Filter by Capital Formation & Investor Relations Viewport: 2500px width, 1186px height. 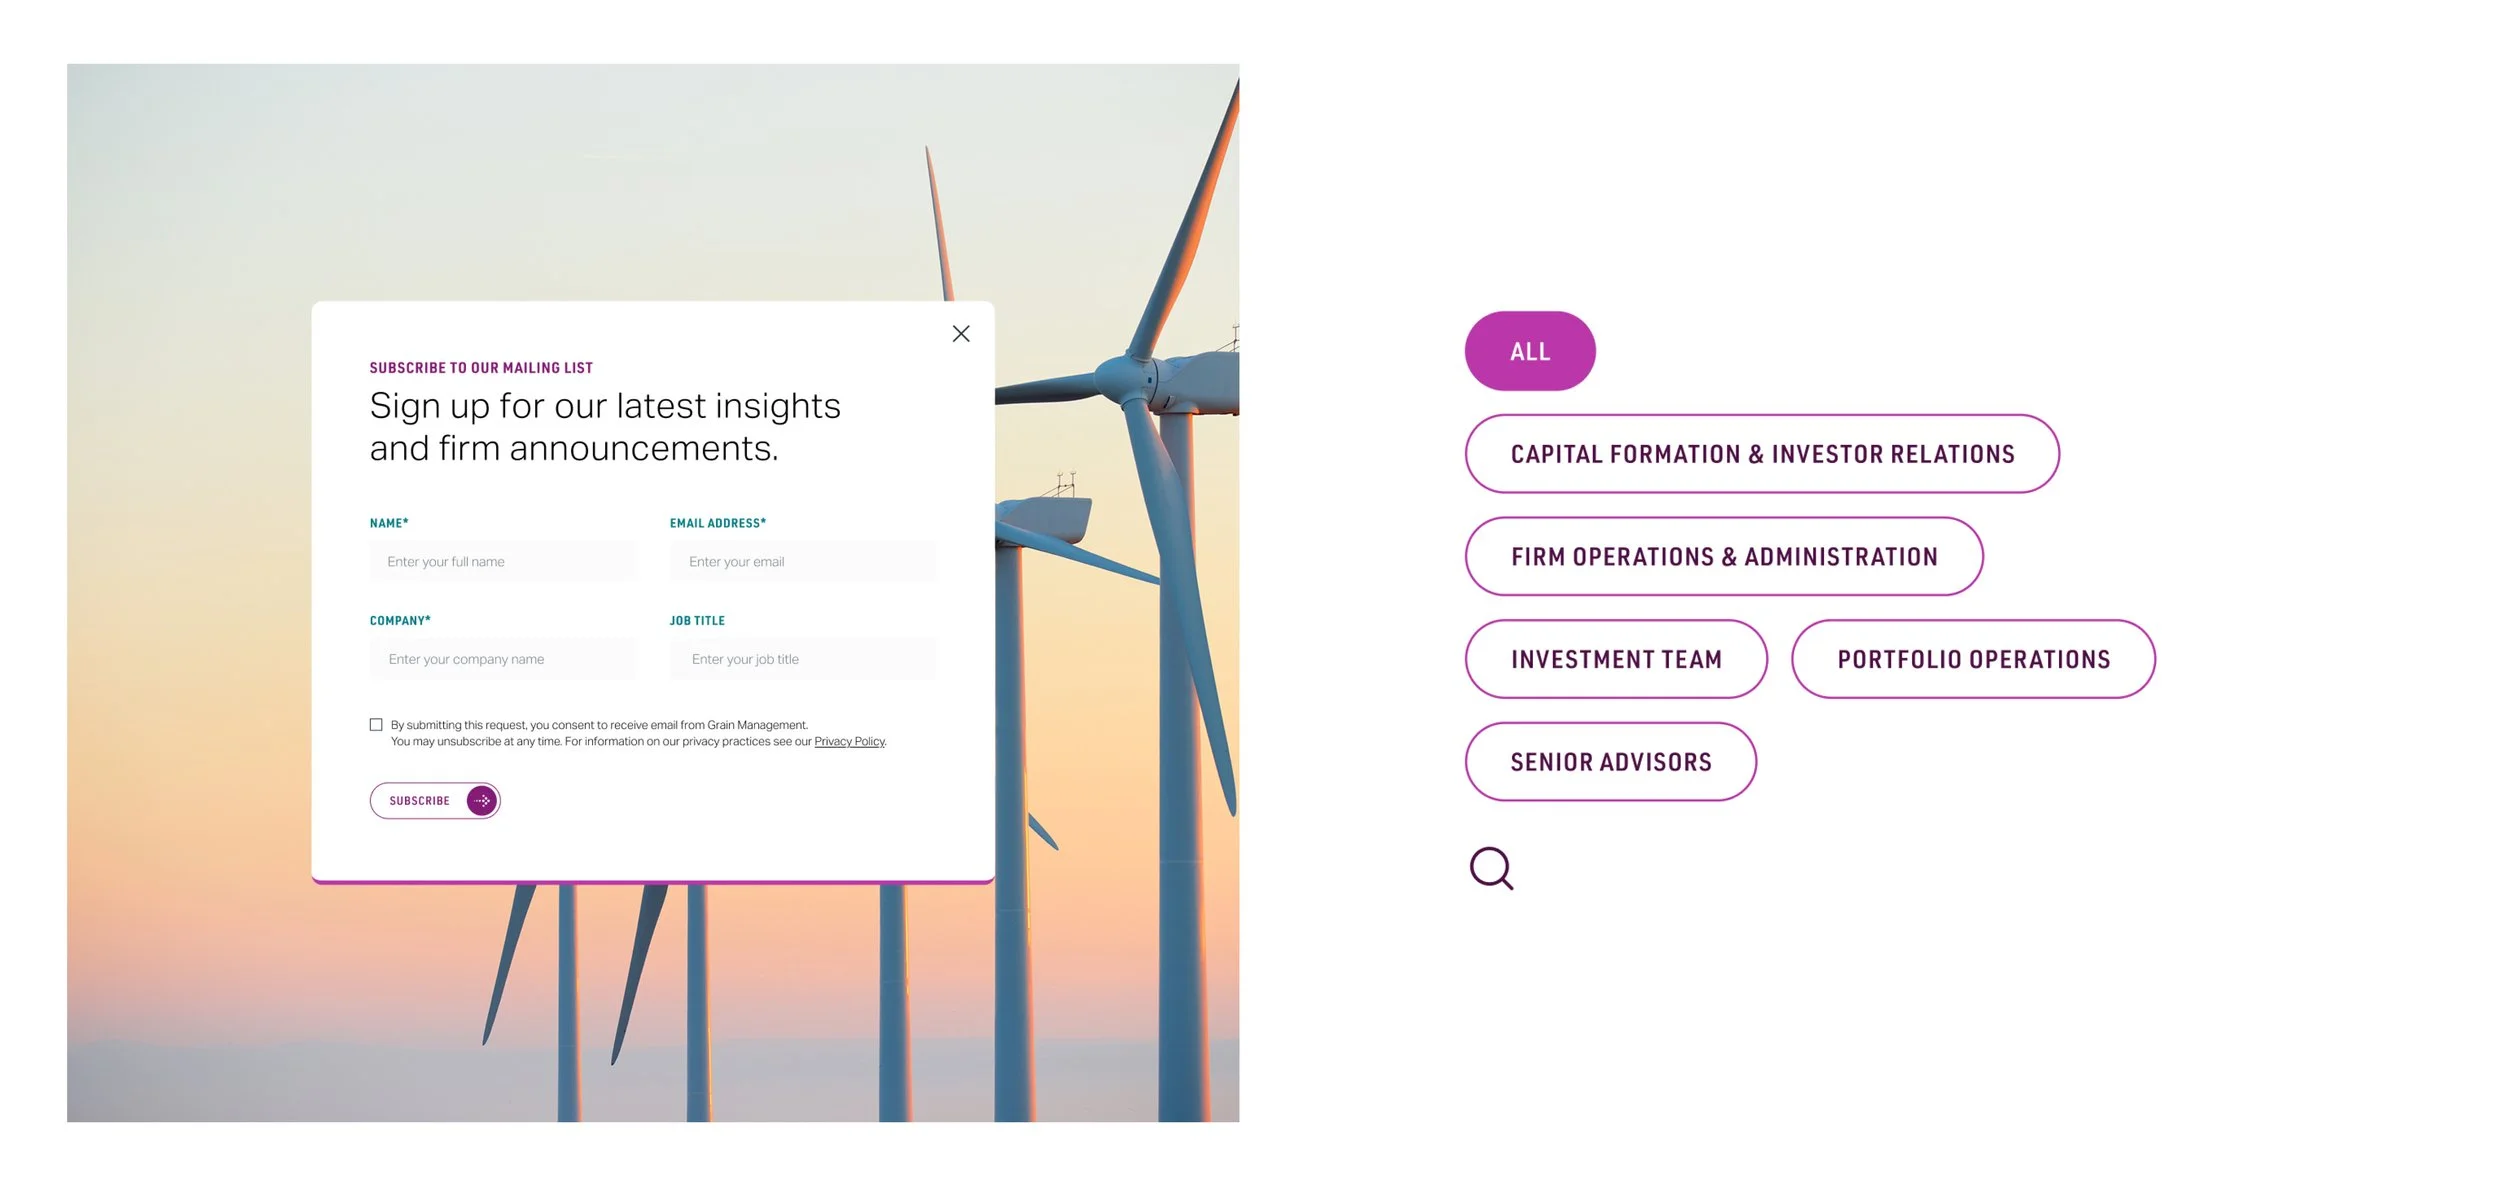[1762, 454]
